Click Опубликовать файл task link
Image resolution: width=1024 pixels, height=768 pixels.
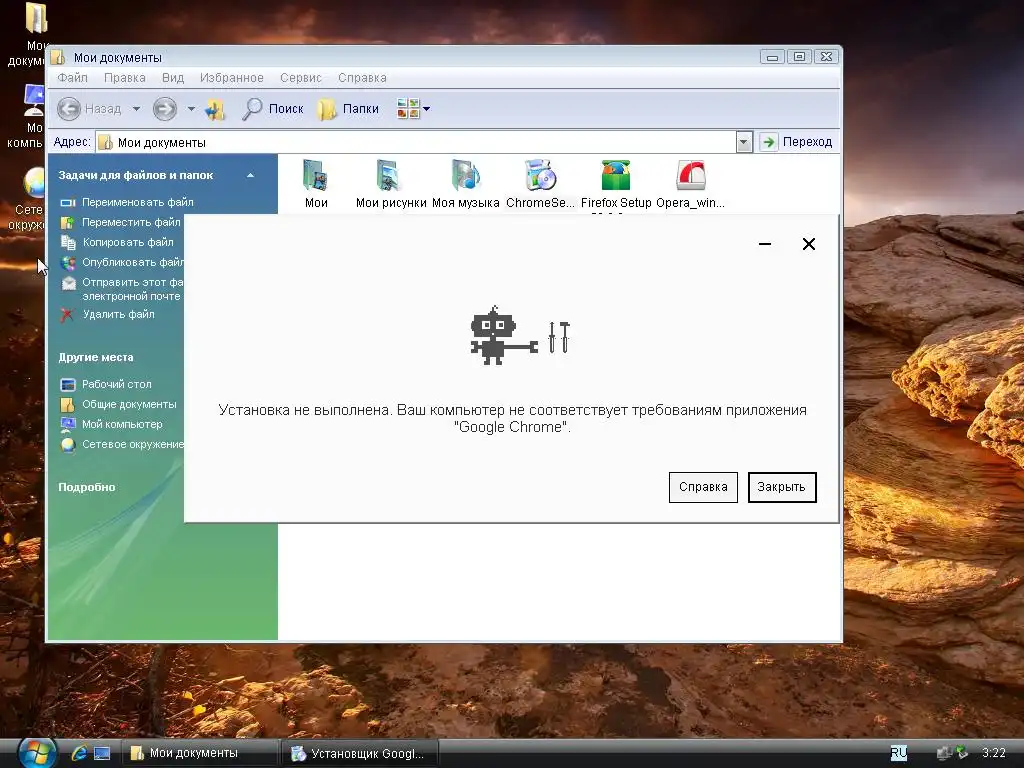click(133, 262)
